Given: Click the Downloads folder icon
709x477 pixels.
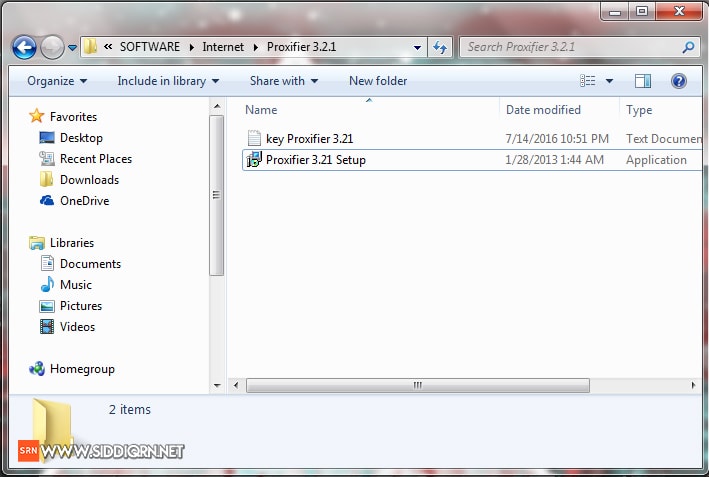Looking at the screenshot, I should tap(46, 179).
